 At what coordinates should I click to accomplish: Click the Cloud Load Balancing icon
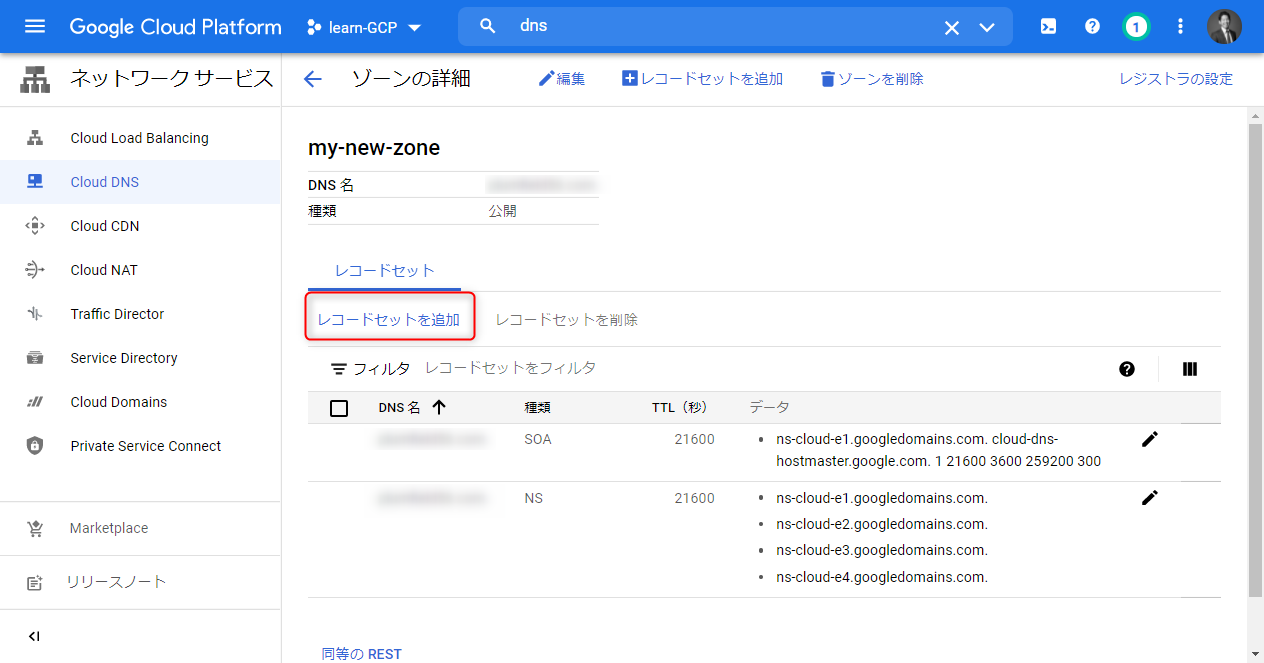tap(35, 138)
